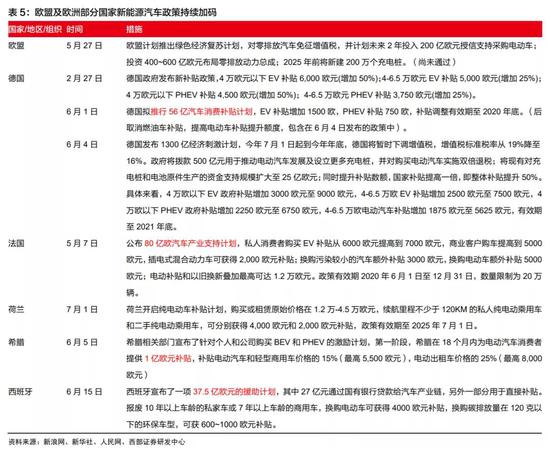Click the '时间' column header
The width and height of the screenshot is (550, 449).
point(75,29)
